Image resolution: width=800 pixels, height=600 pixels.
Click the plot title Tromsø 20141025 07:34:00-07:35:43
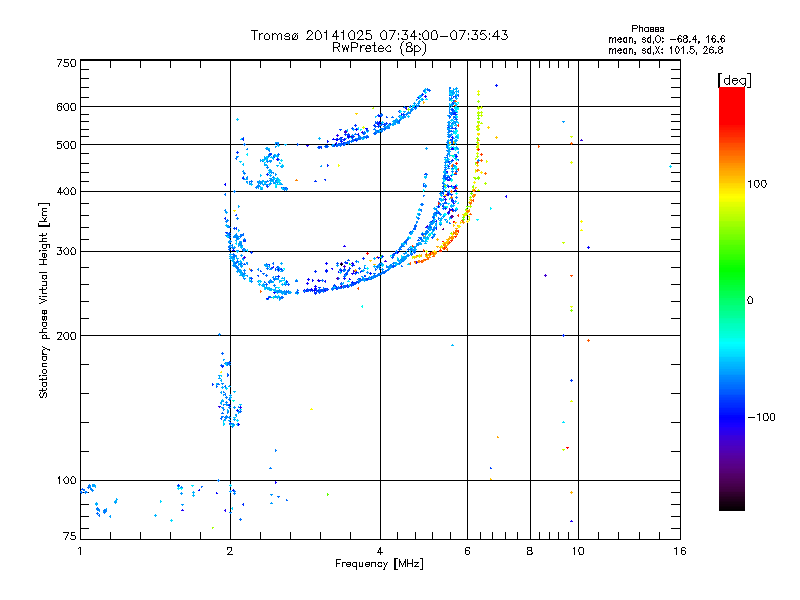[379, 35]
